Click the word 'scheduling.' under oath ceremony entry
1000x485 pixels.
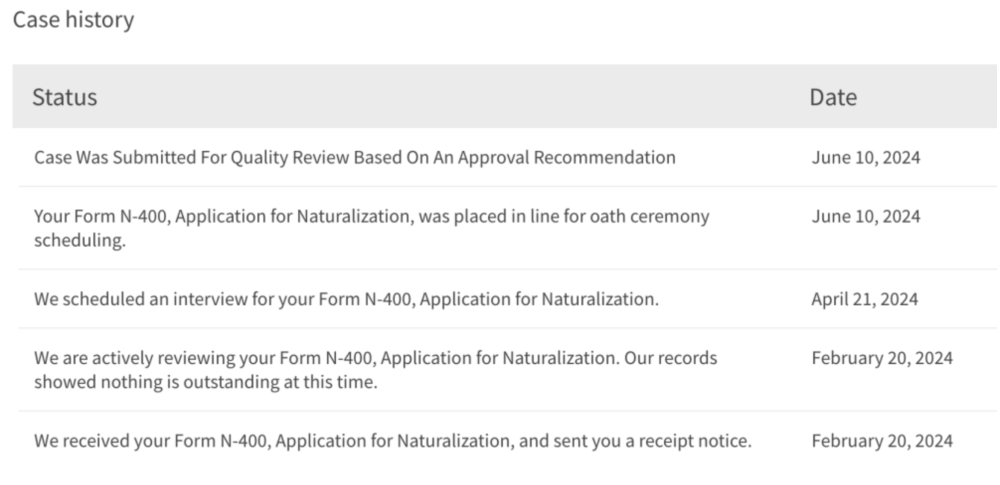[80, 241]
